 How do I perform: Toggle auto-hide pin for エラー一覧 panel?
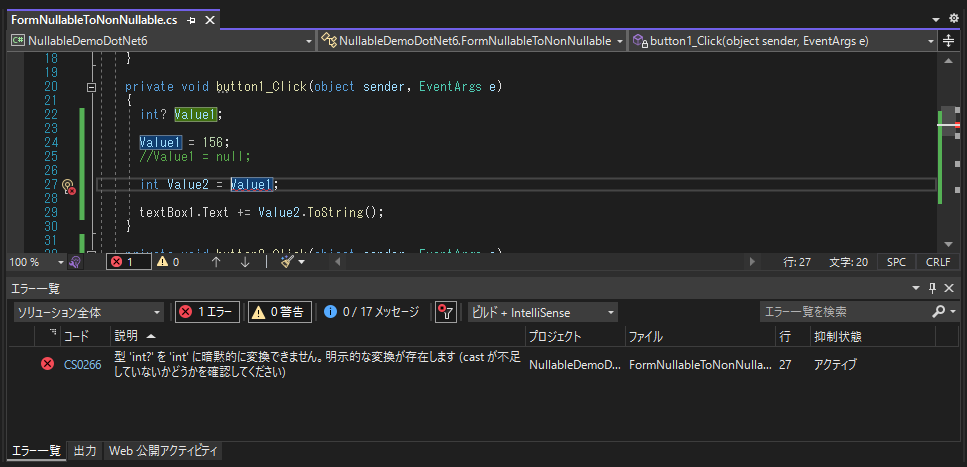932,287
